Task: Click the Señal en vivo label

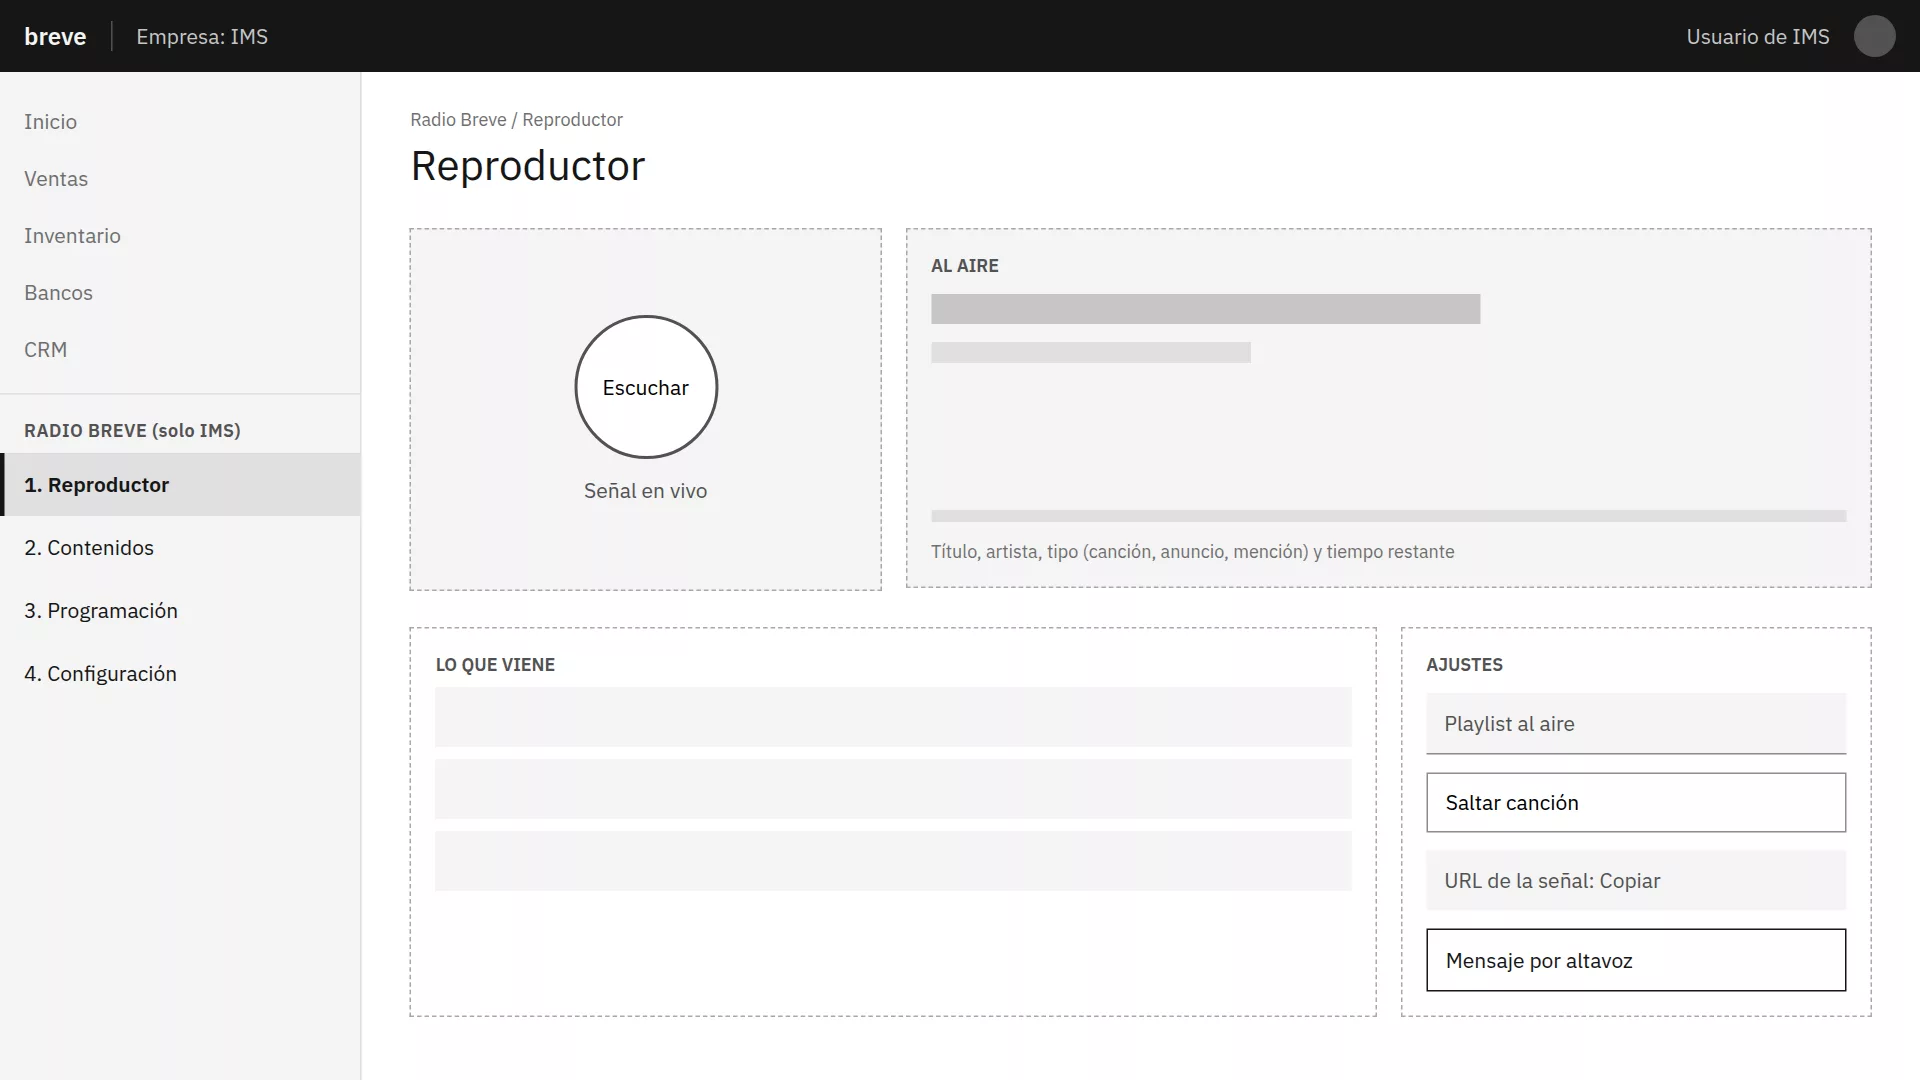Action: coord(645,491)
